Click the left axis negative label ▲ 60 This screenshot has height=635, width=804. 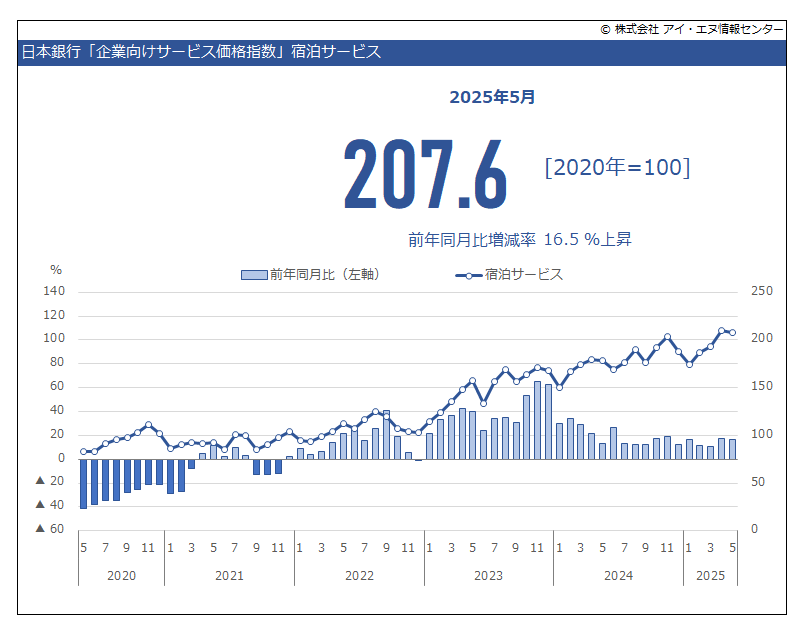(50, 529)
